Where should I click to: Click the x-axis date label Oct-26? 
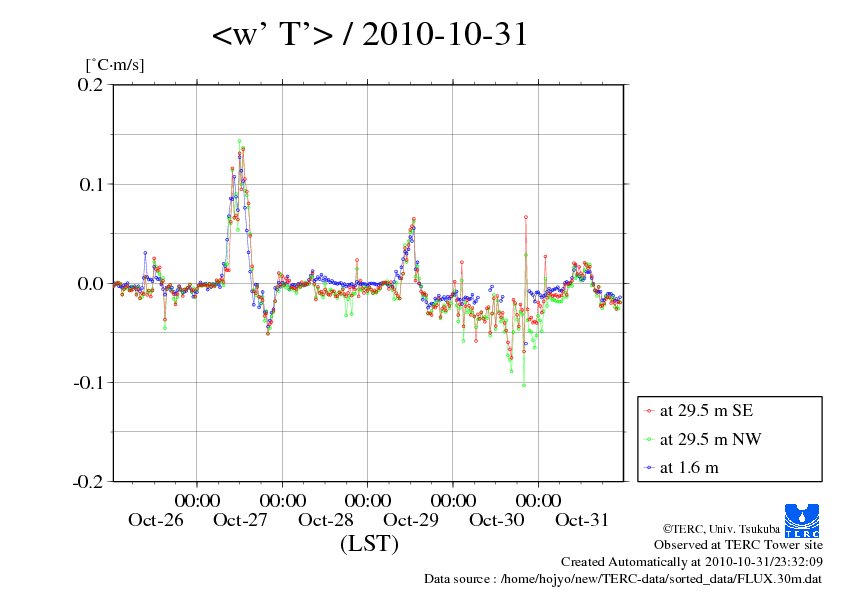(x=156, y=520)
